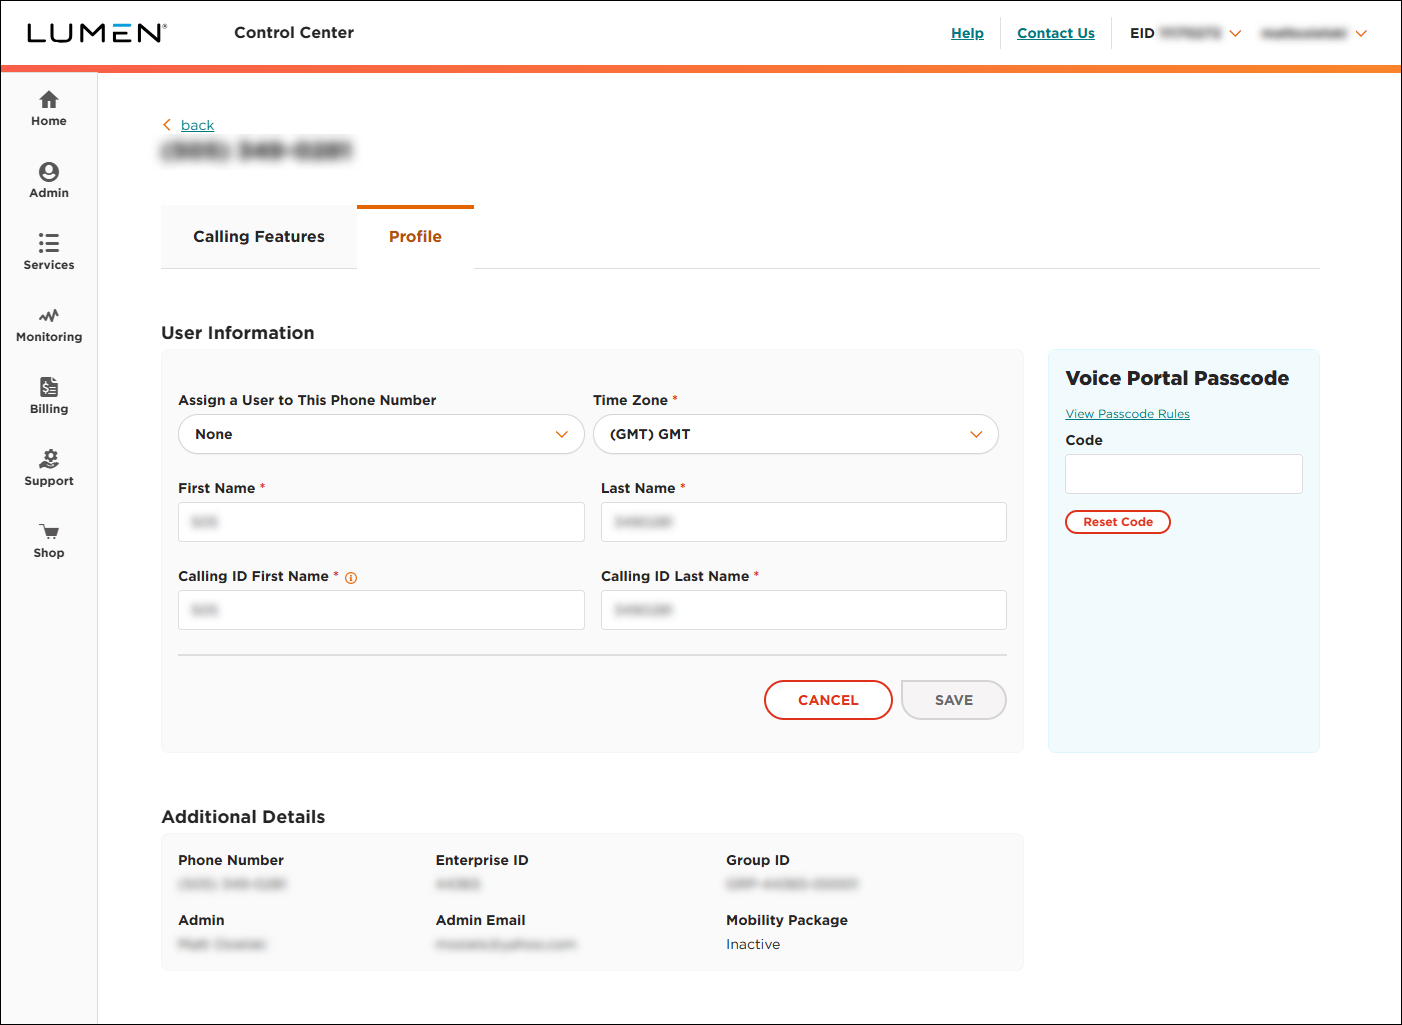Open the Services section
Viewport: 1402px width, 1025px height.
(48, 252)
